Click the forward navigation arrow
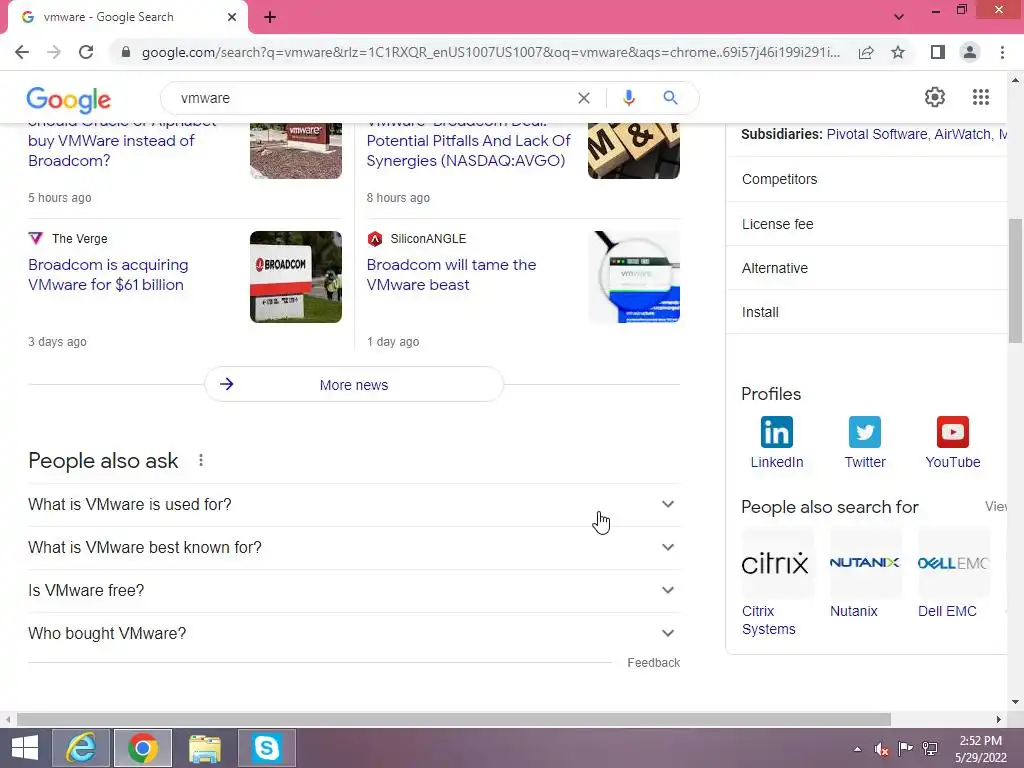 [54, 52]
